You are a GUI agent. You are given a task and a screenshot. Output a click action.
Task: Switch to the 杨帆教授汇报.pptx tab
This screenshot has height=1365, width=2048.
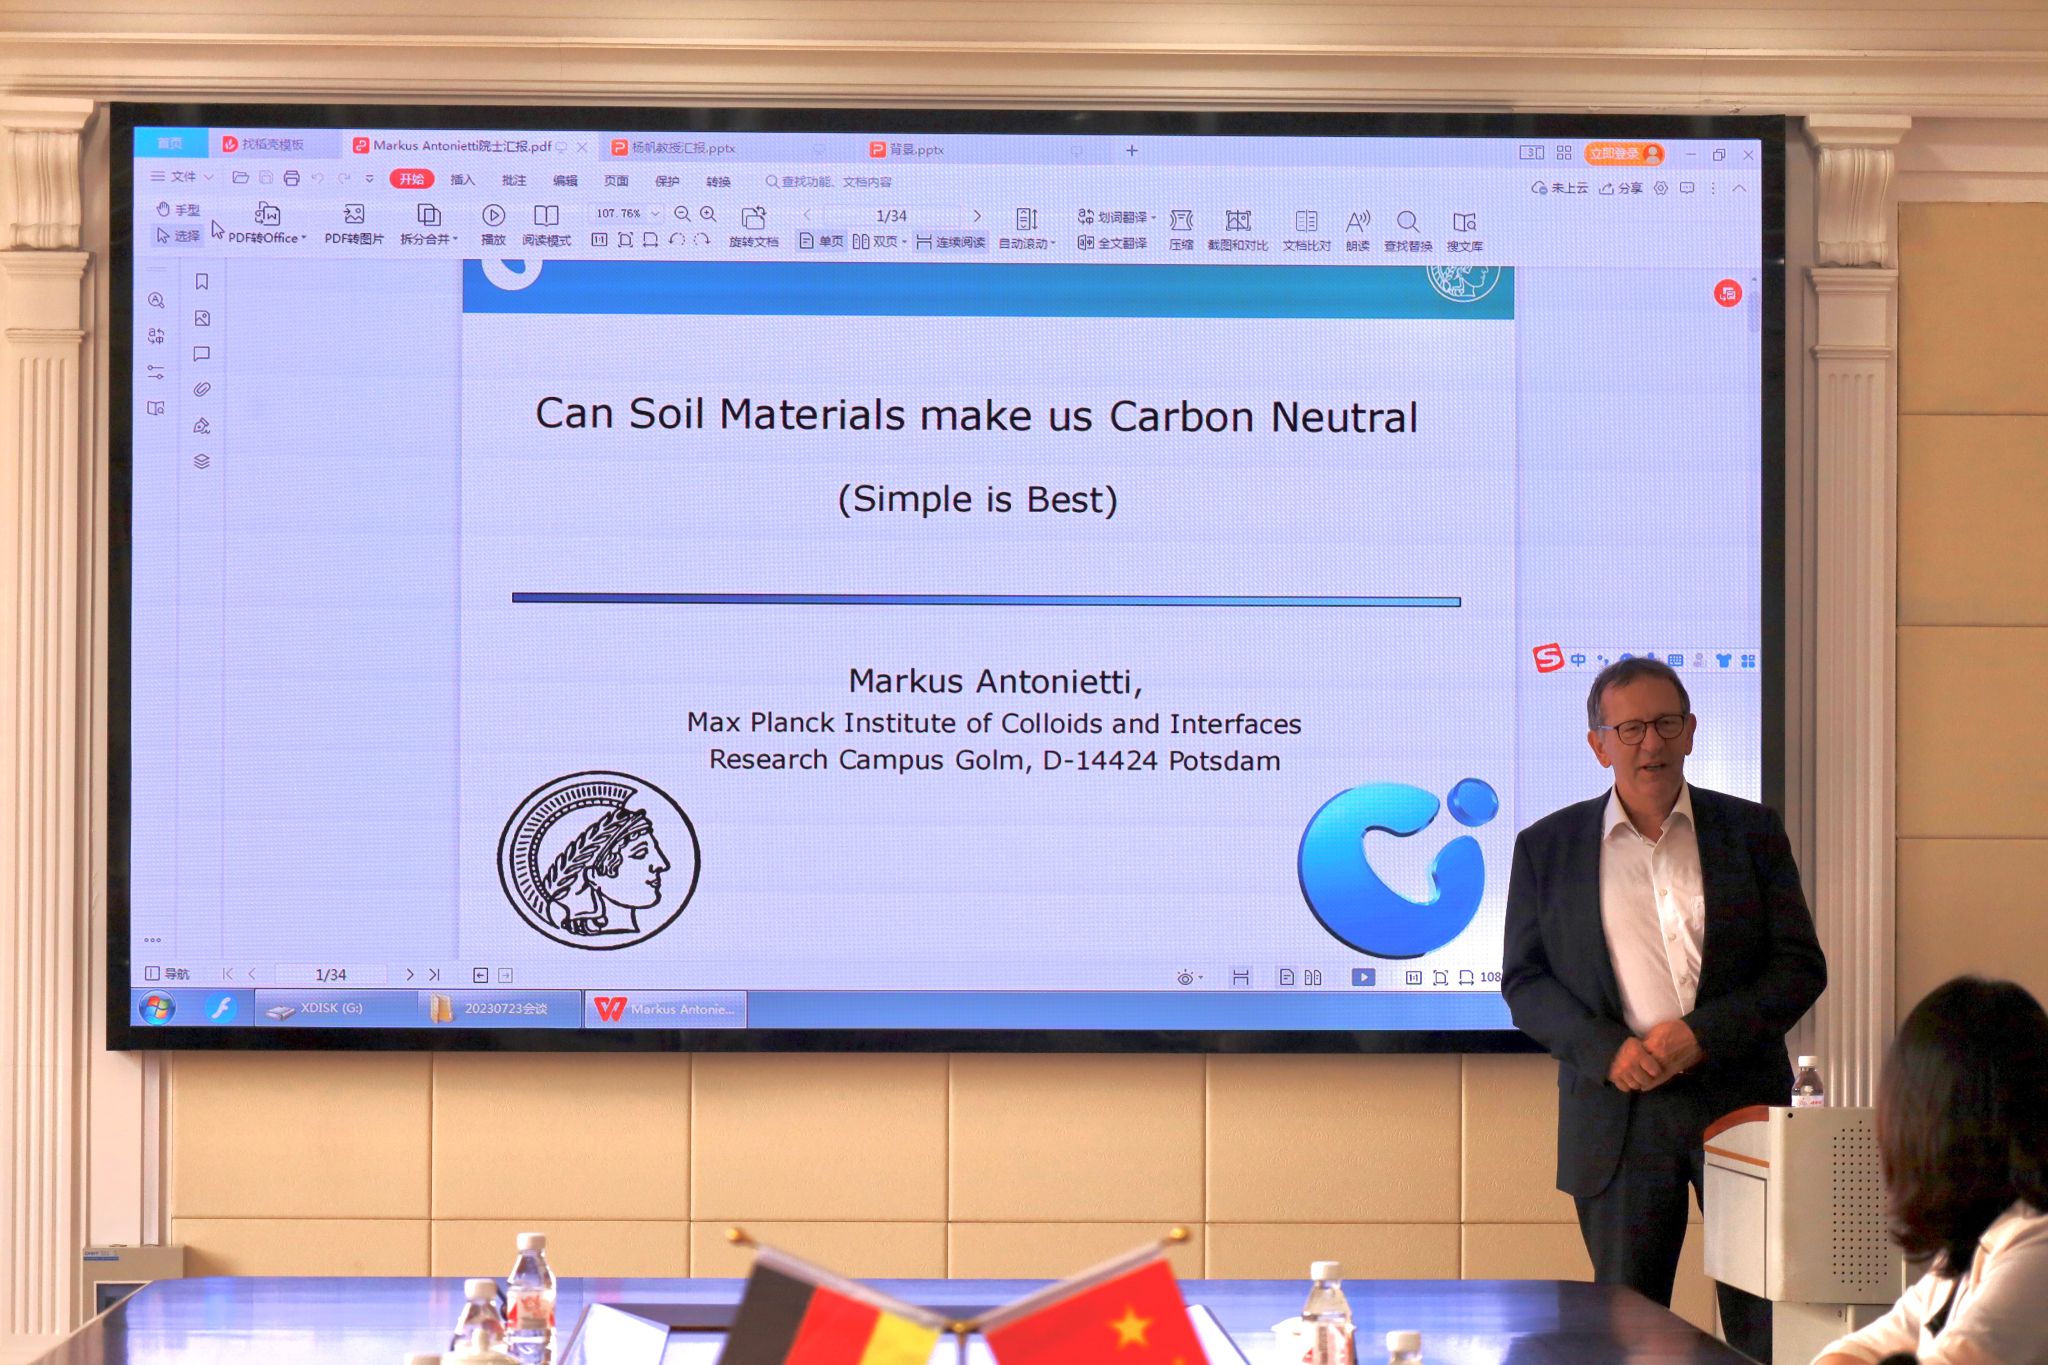(682, 148)
